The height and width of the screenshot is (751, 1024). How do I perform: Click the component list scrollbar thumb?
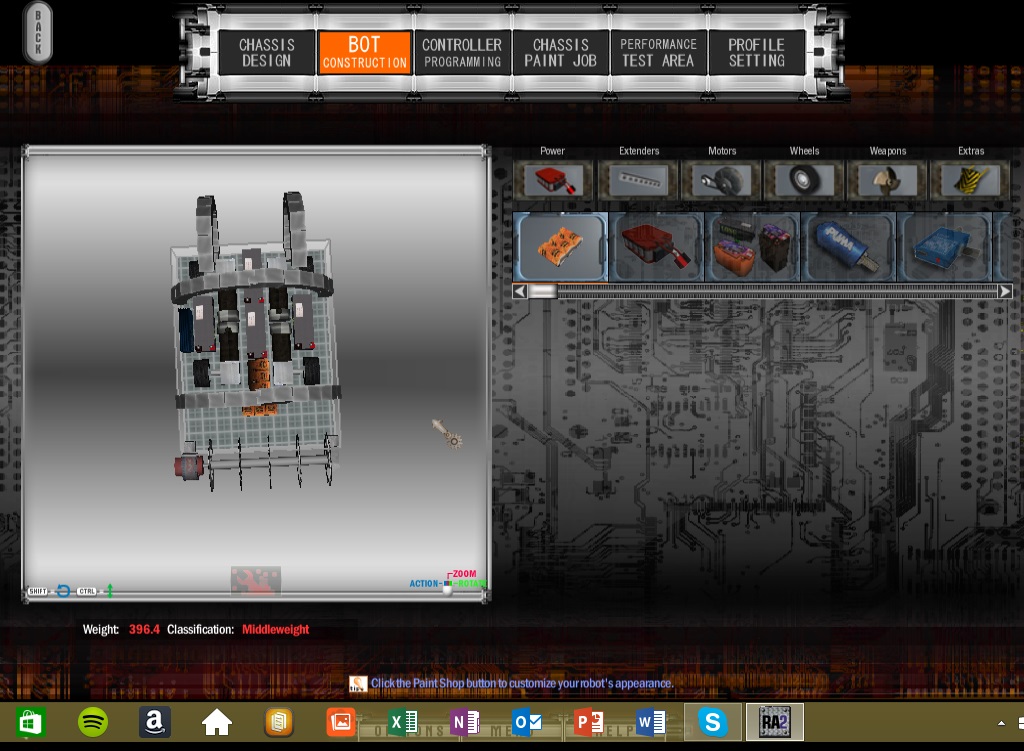click(543, 291)
